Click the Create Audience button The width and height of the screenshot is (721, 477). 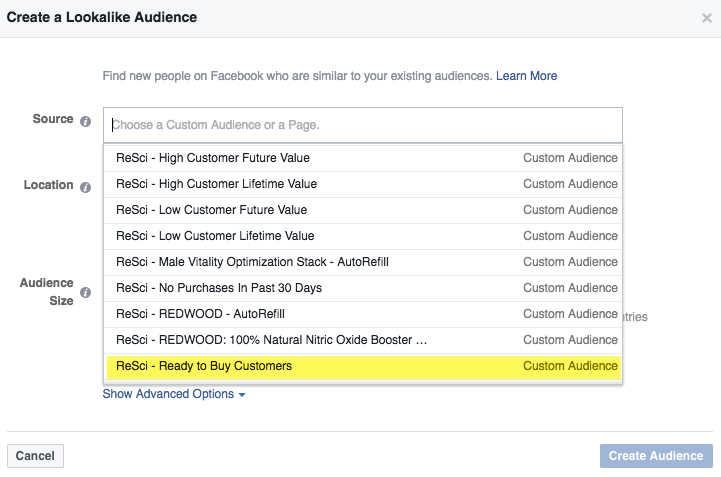(656, 456)
